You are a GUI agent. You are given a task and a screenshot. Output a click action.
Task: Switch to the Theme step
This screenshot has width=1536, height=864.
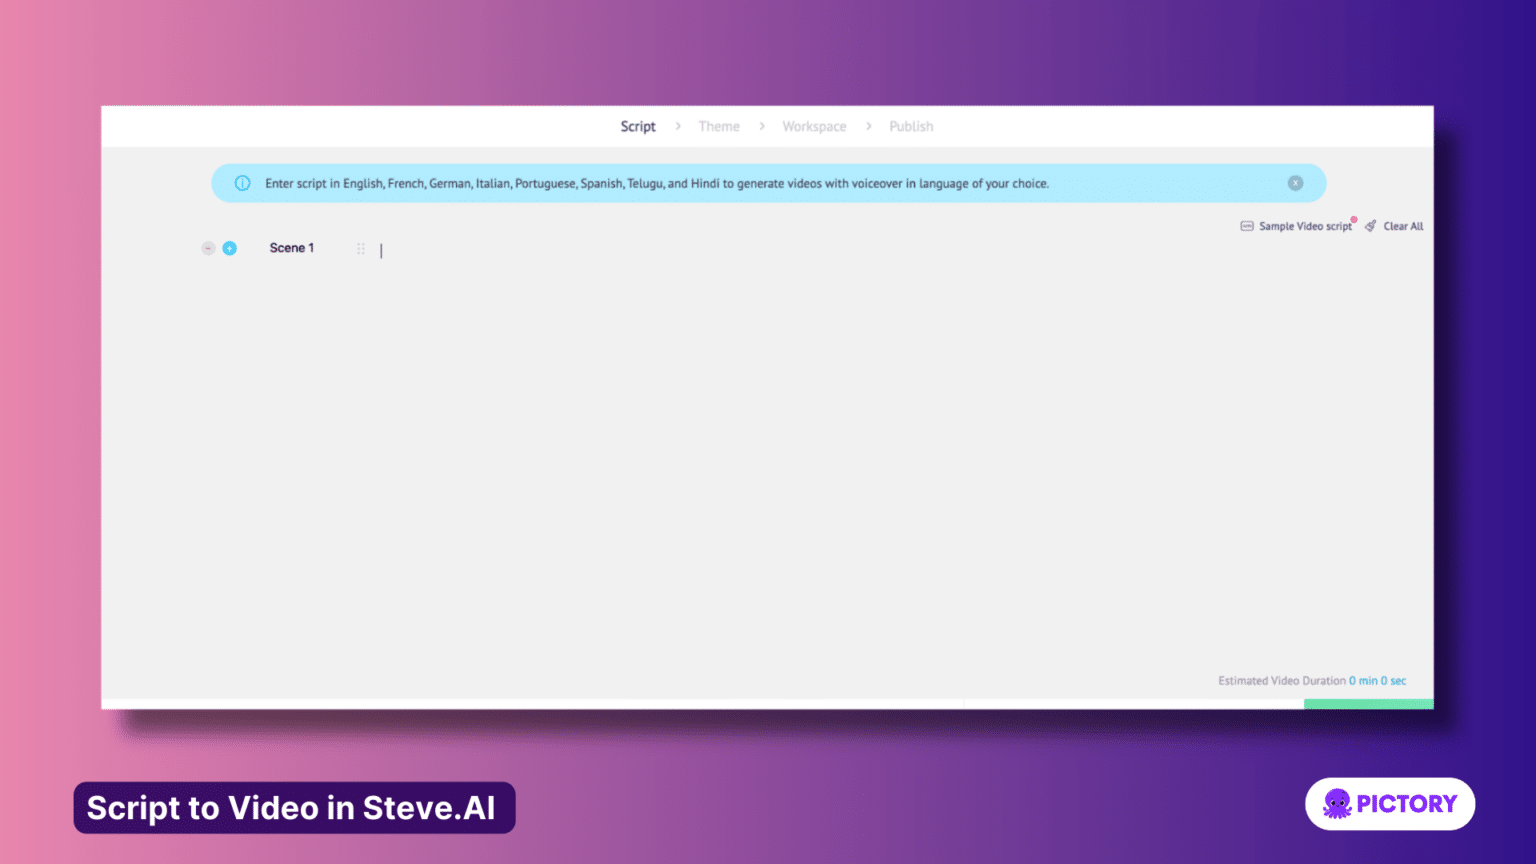click(719, 126)
